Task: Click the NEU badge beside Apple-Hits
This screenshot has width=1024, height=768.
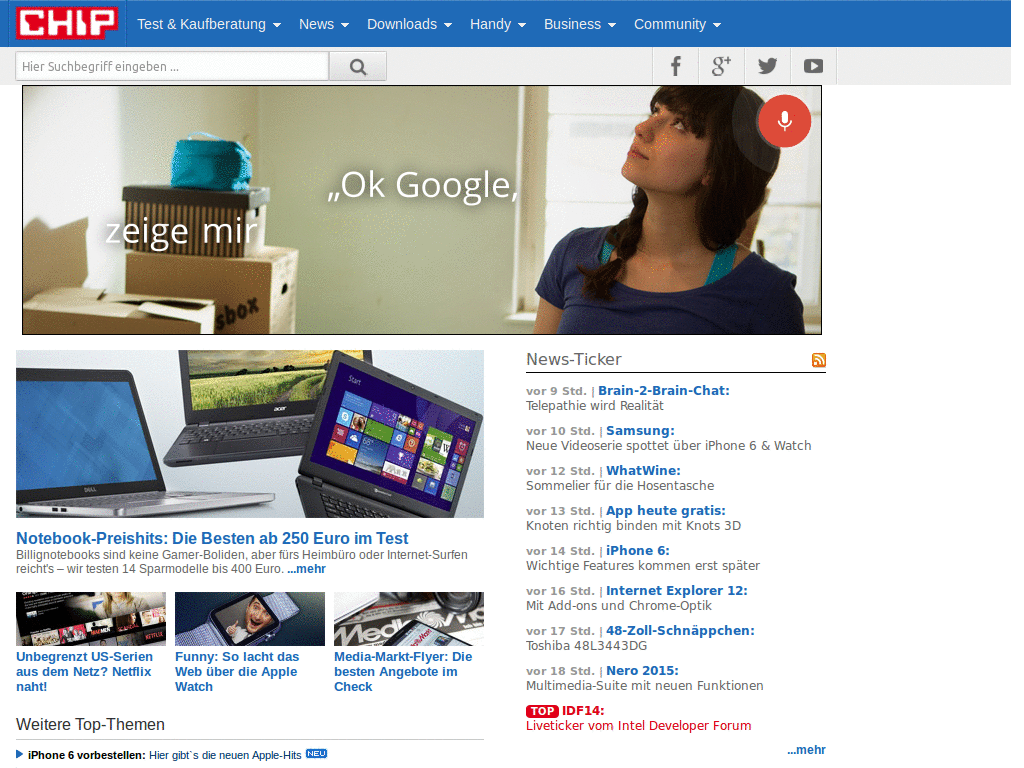Action: pos(316,754)
